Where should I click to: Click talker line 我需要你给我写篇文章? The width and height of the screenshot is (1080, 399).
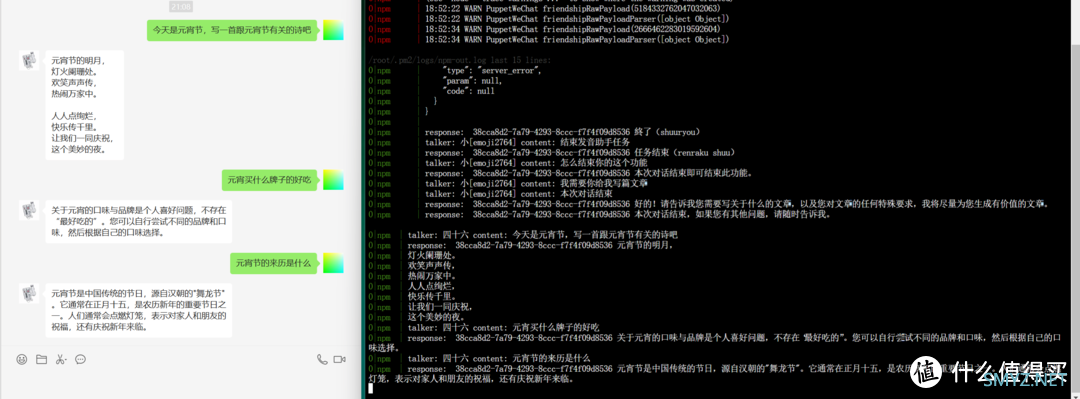pos(536,183)
